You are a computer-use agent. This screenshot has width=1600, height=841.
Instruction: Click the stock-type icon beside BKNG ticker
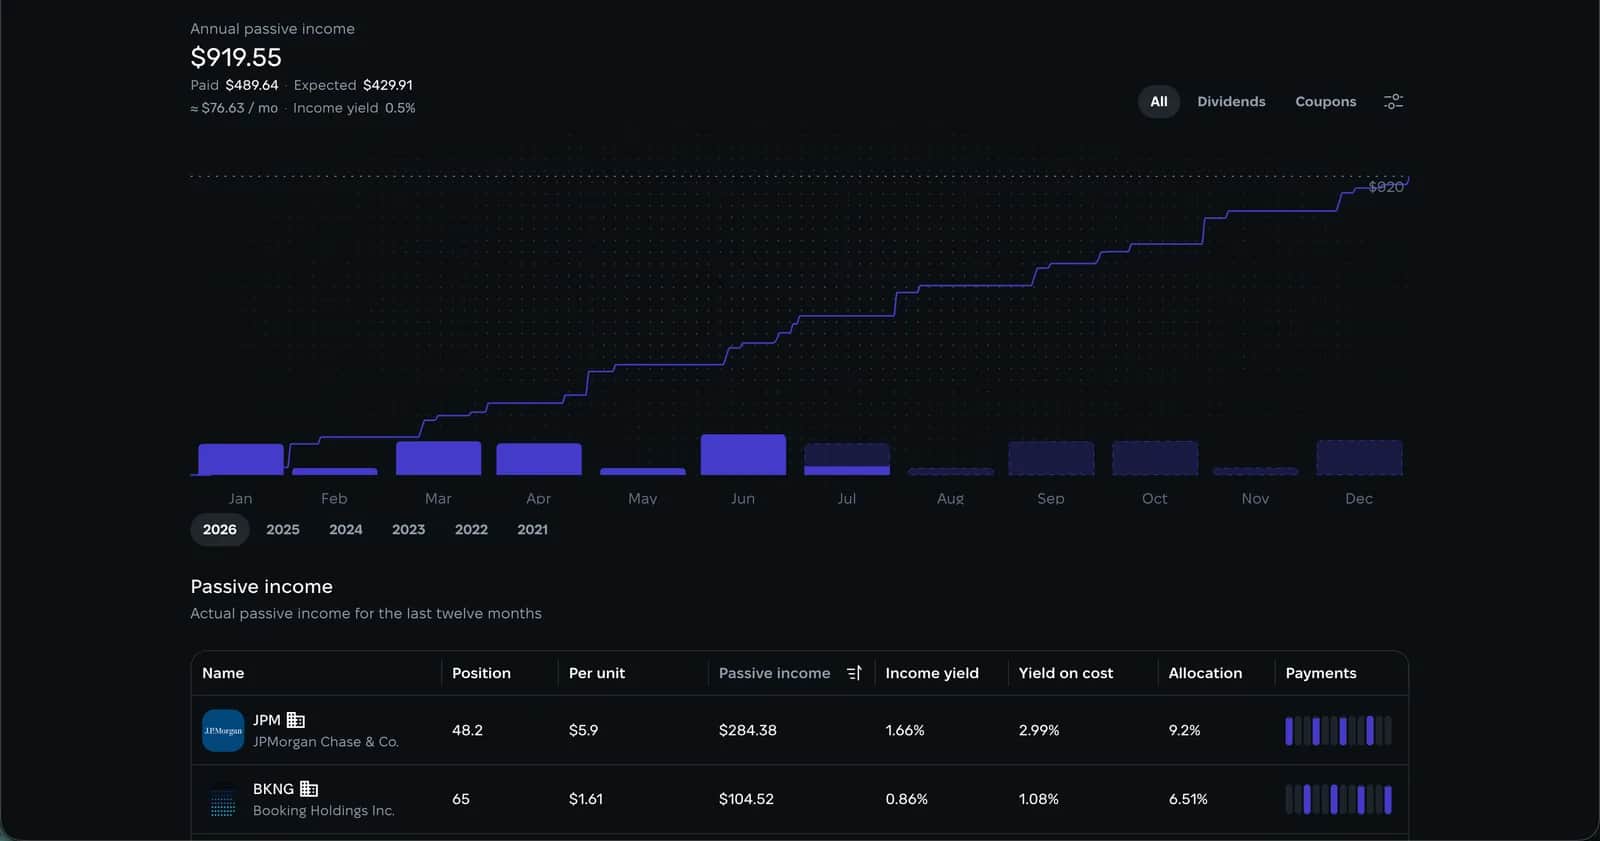[x=309, y=789]
